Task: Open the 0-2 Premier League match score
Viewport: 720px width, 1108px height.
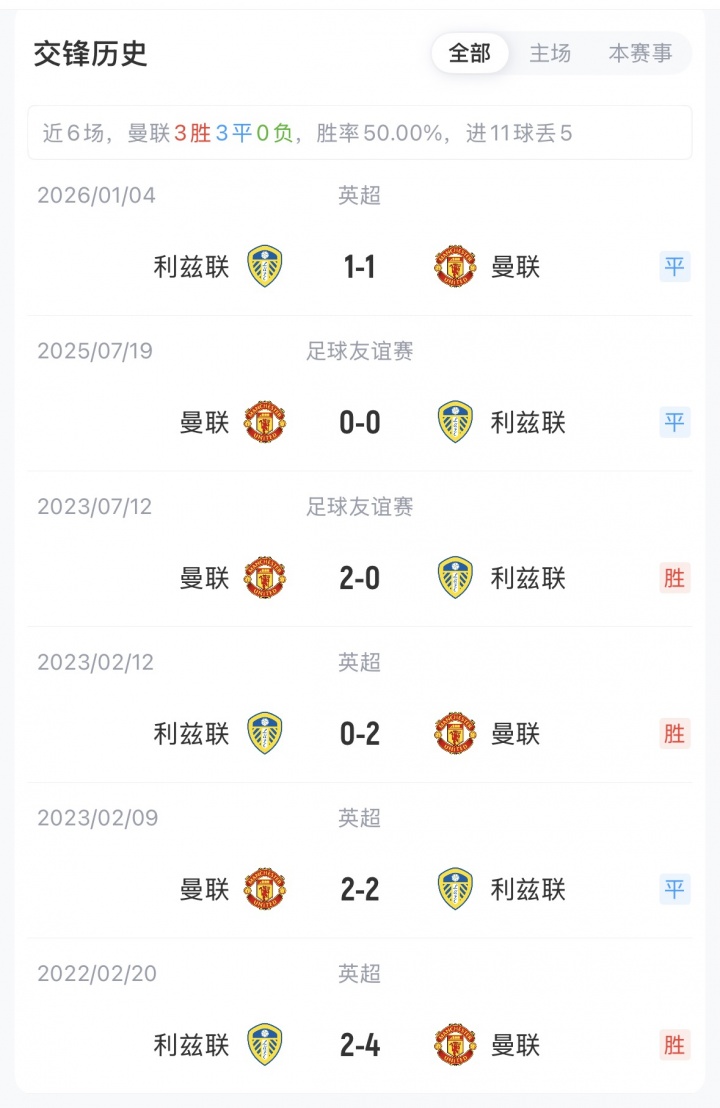Action: tap(359, 734)
